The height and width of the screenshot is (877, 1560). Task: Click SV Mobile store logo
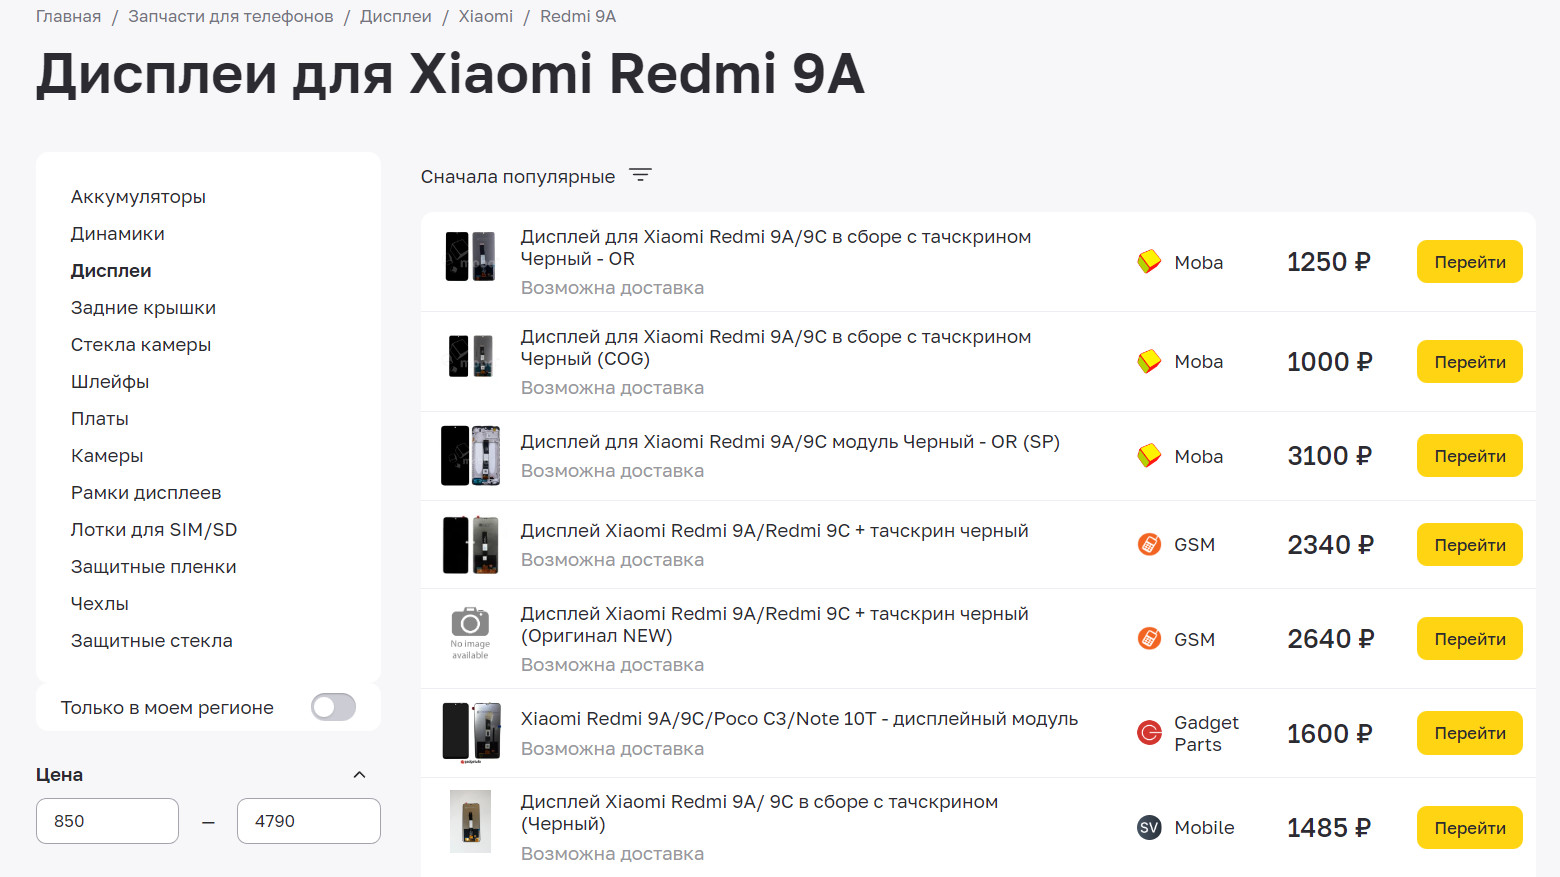(1149, 827)
